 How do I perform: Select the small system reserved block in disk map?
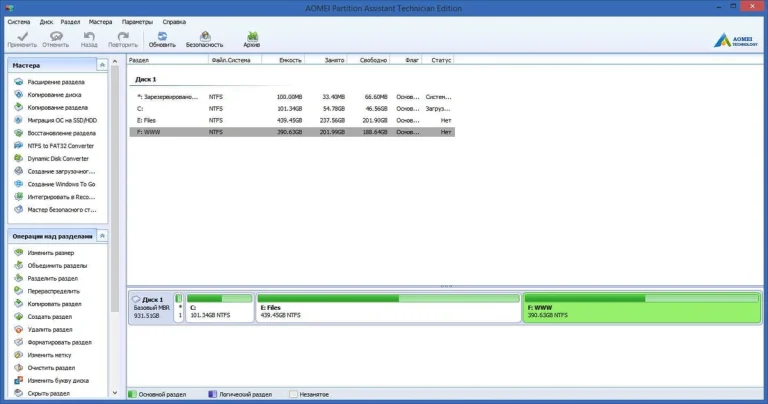[x=179, y=308]
